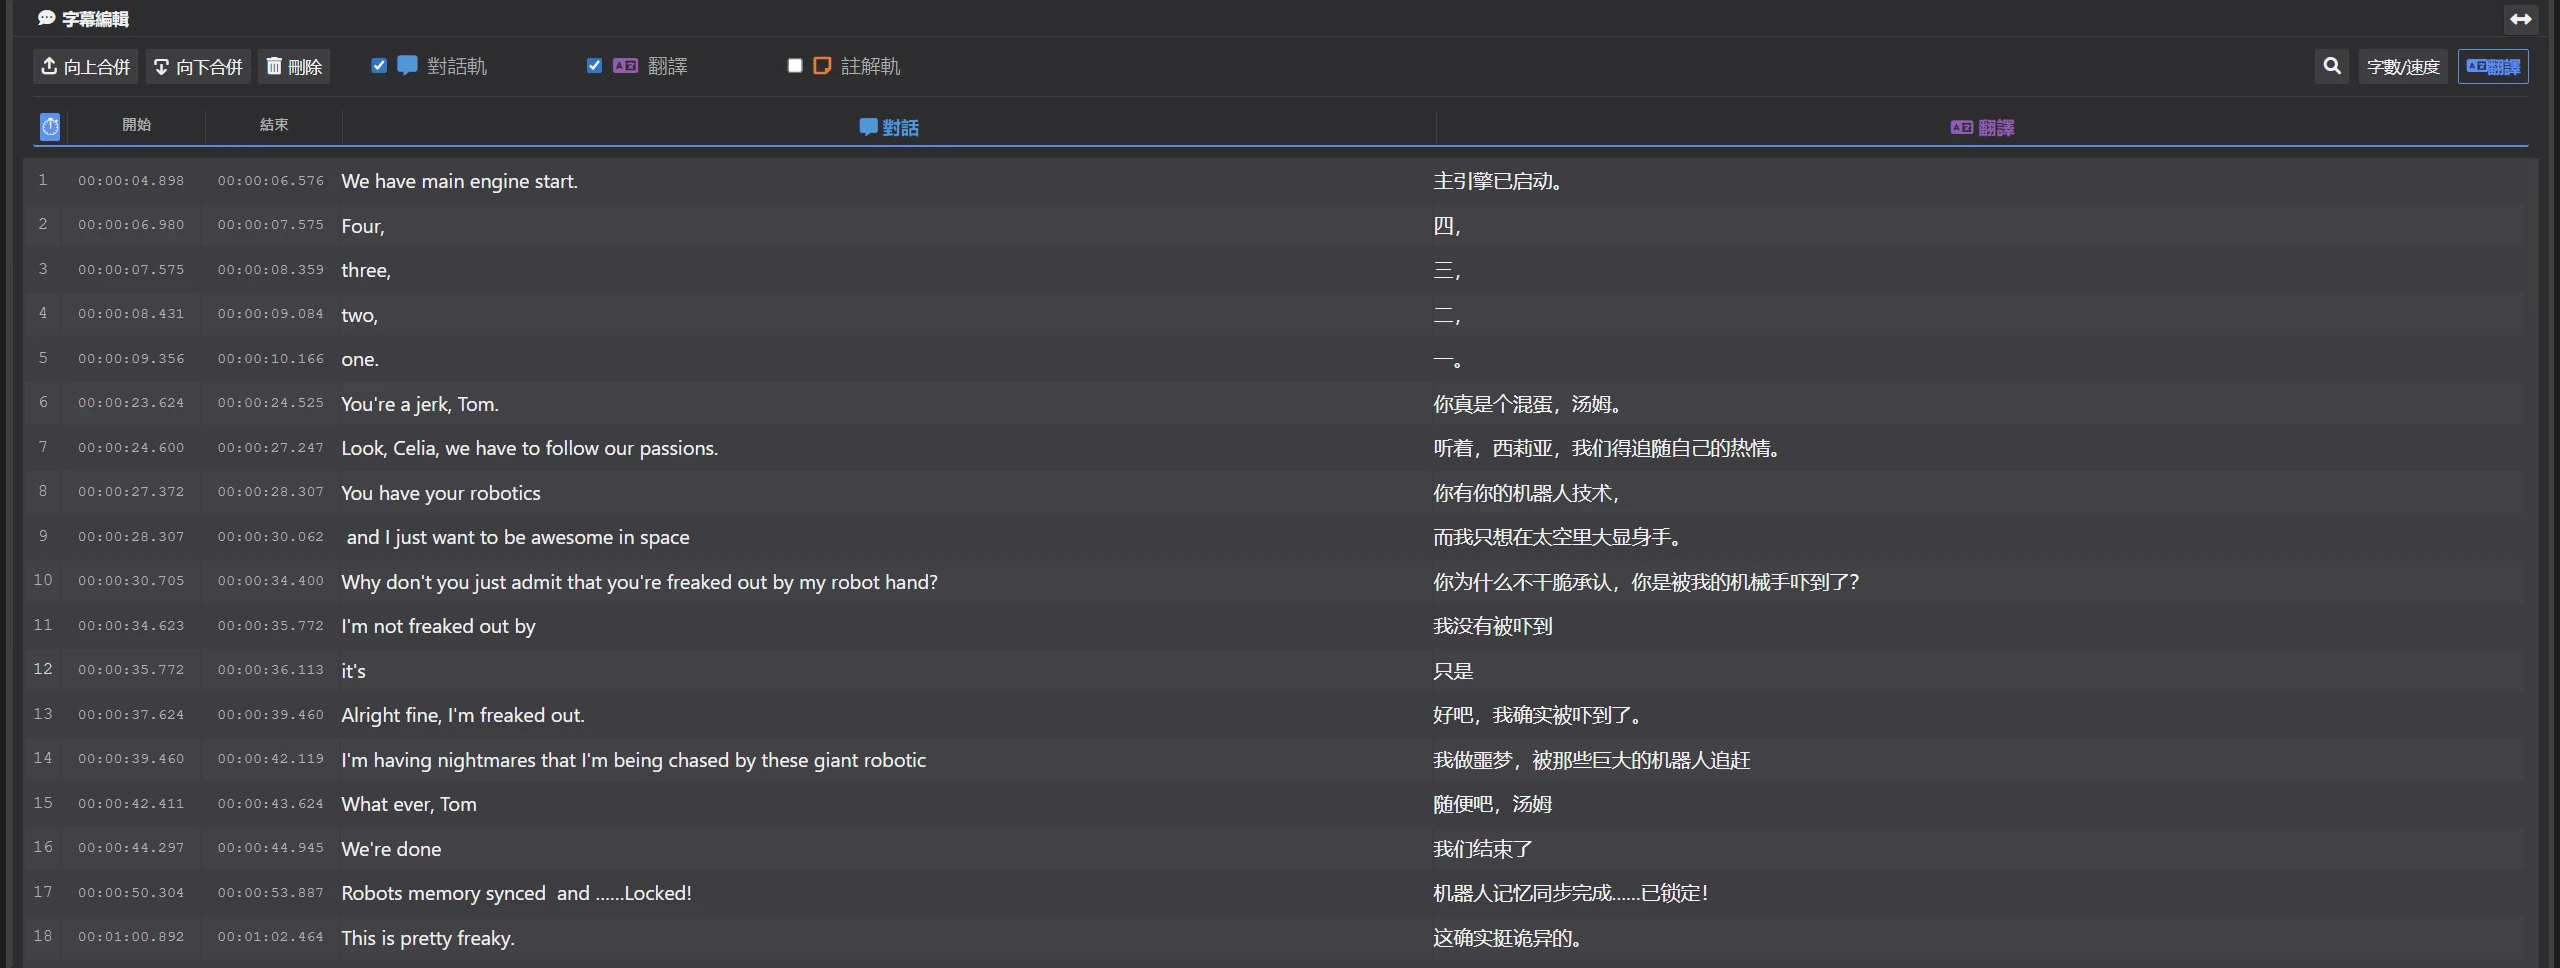Select the line about 'having nightmares'
Image resolution: width=2560 pixels, height=968 pixels.
point(633,760)
